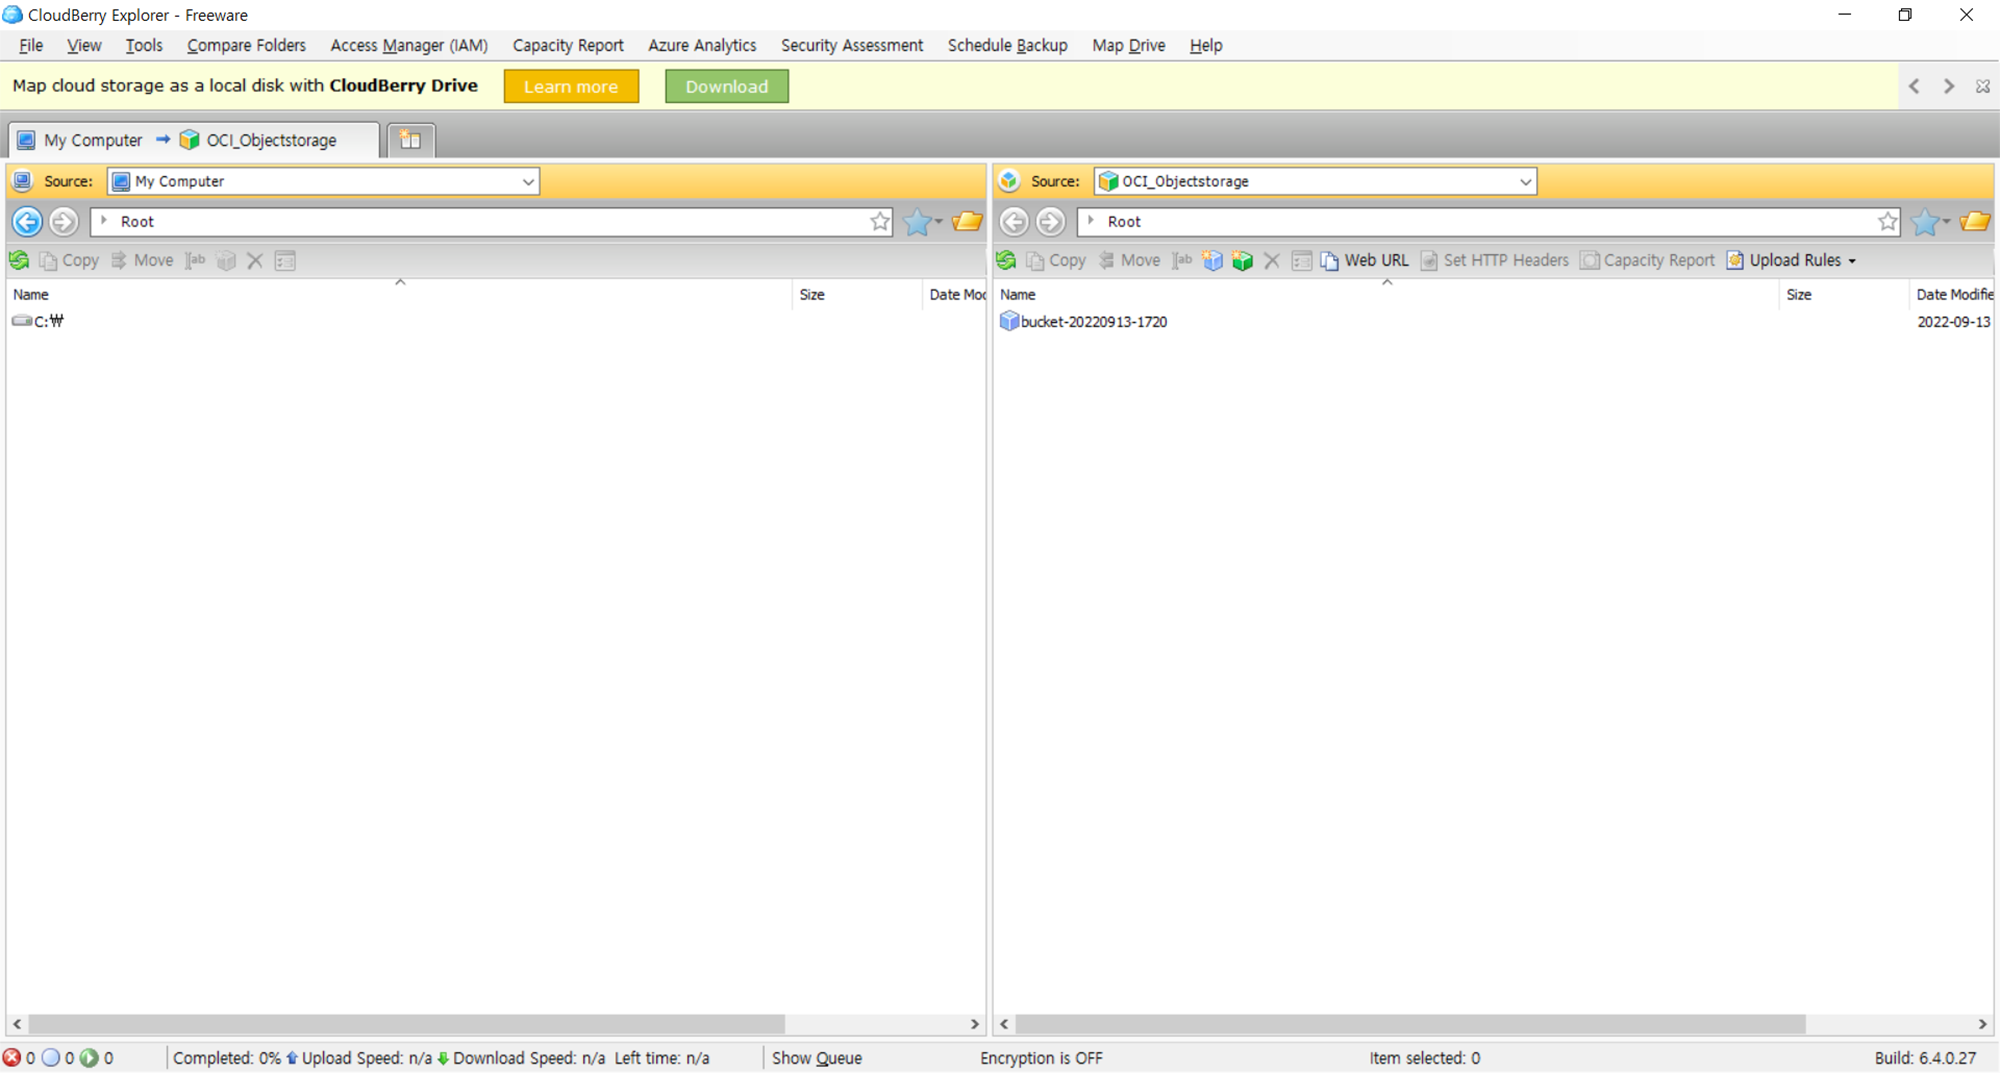Open the Schedule Backup menu

coord(1007,45)
